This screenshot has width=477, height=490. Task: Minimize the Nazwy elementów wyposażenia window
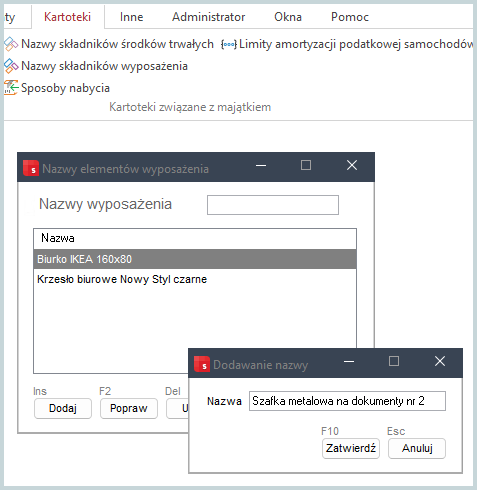pyautogui.click(x=261, y=165)
